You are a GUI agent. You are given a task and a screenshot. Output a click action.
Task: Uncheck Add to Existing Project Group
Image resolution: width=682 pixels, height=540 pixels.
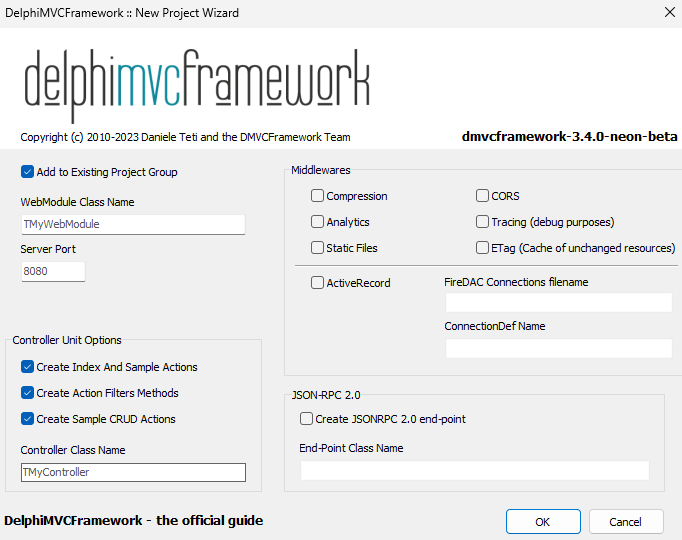[27, 172]
